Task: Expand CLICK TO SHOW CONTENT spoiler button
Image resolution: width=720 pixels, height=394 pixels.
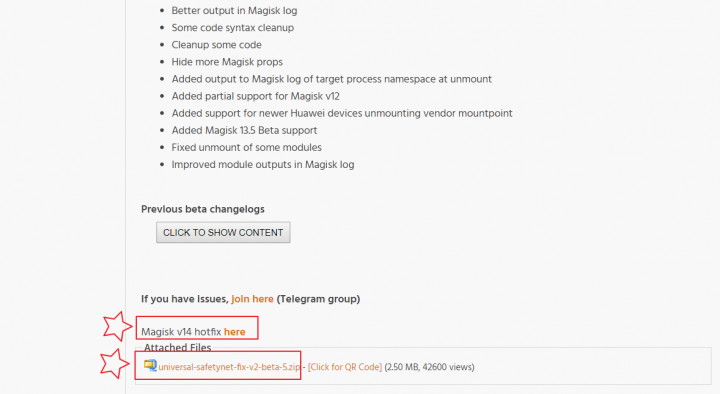Action: 223,232
